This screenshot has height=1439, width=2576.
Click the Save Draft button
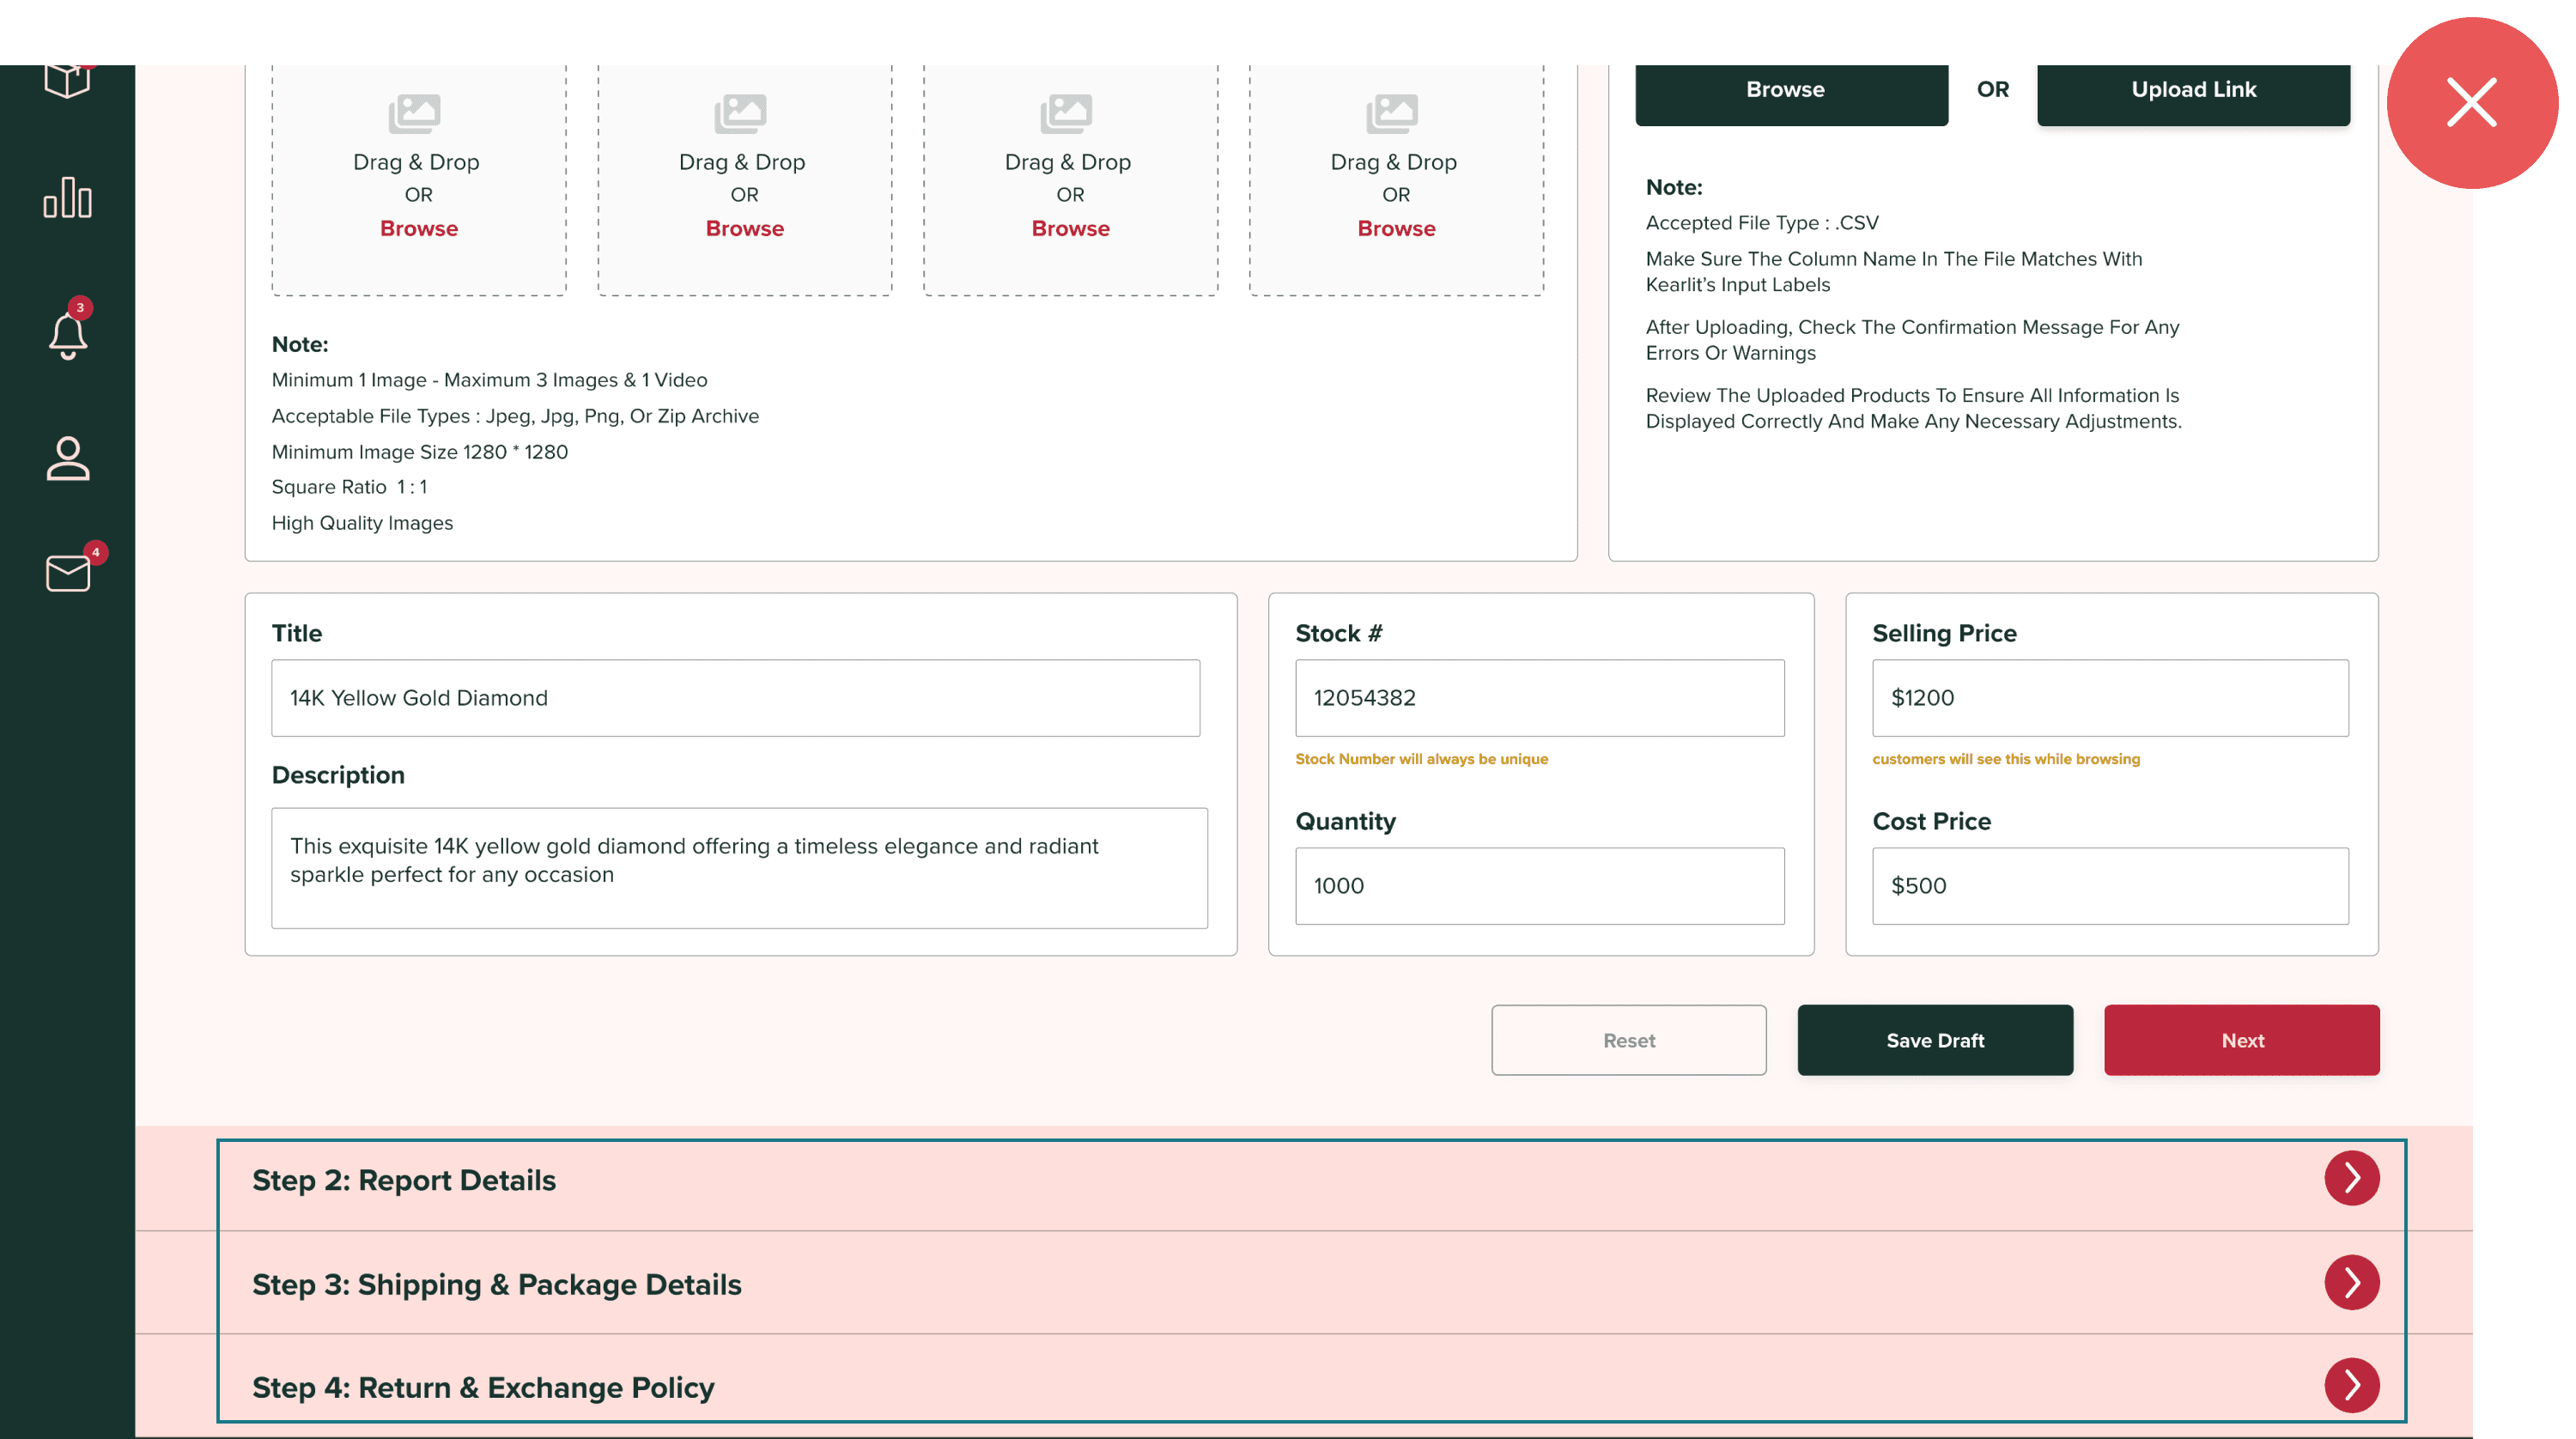point(1934,1040)
